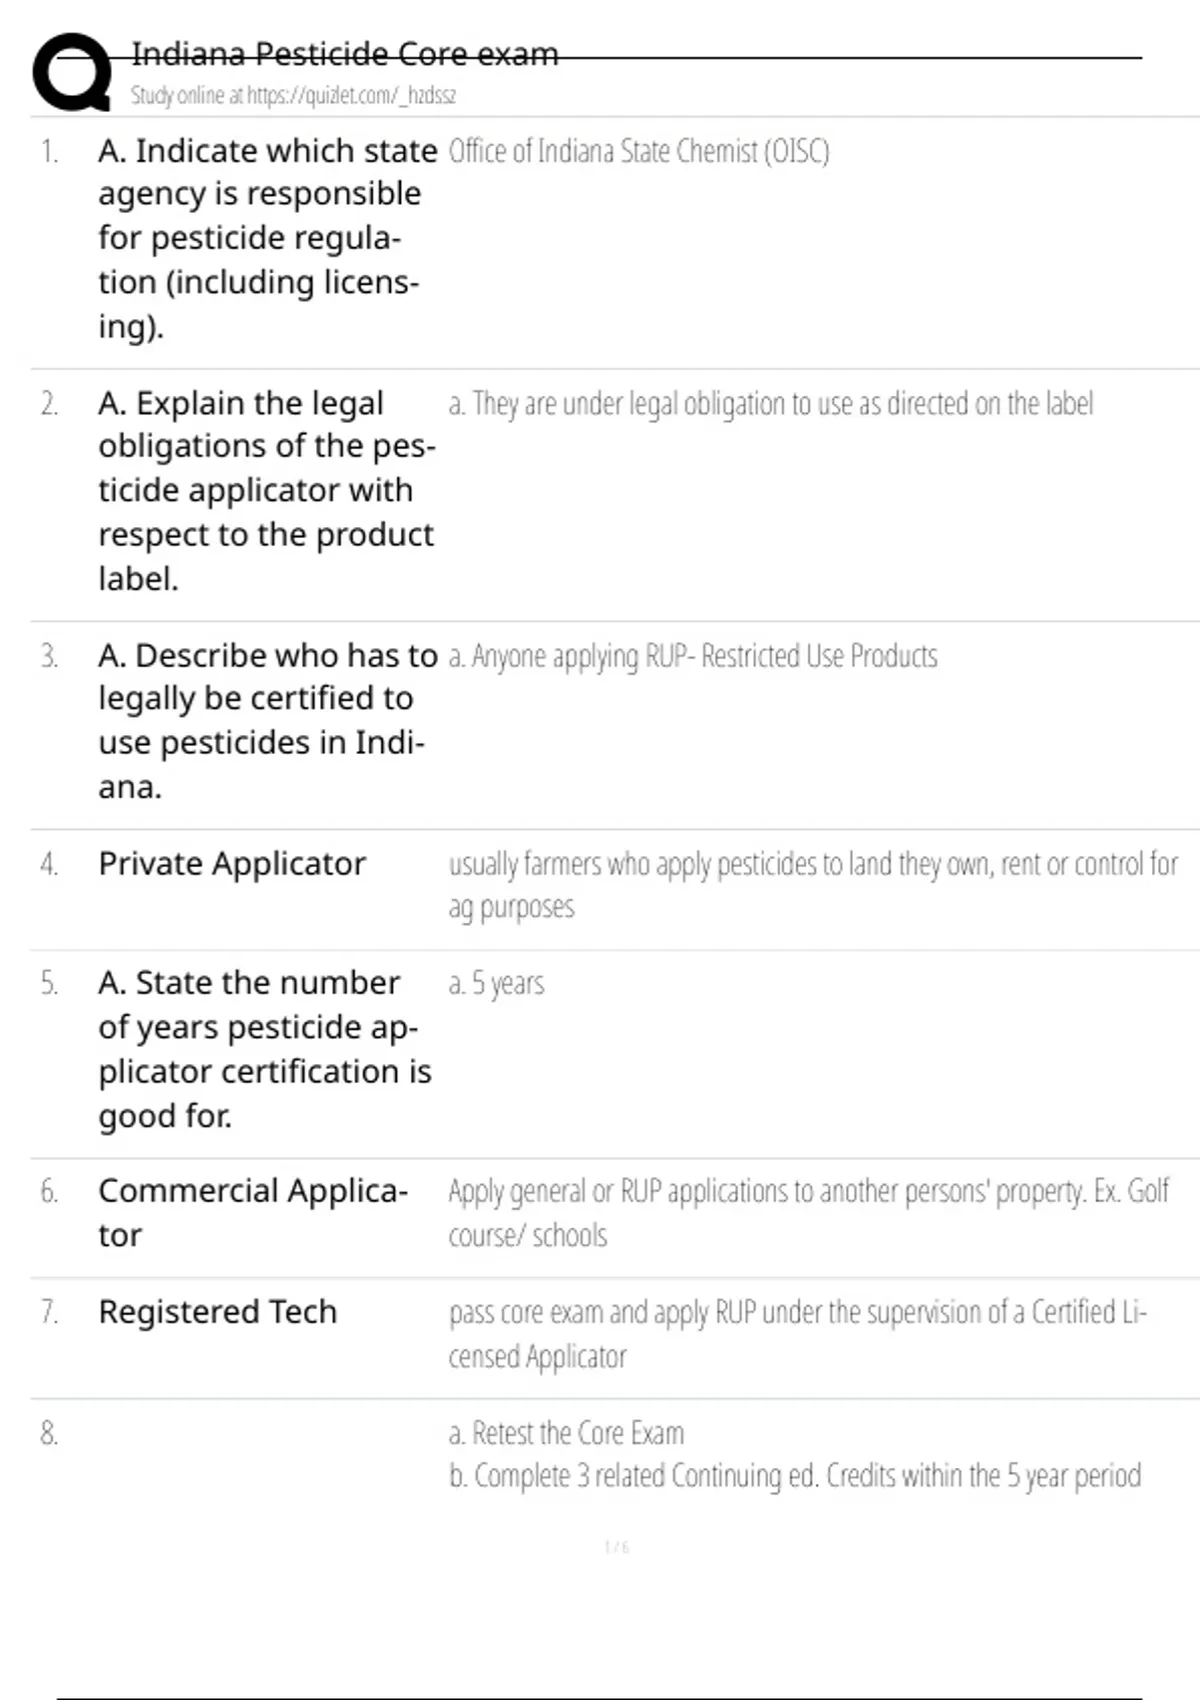Click the '5 years' answer
Viewport: 1200px width, 1700px height.
coord(496,984)
